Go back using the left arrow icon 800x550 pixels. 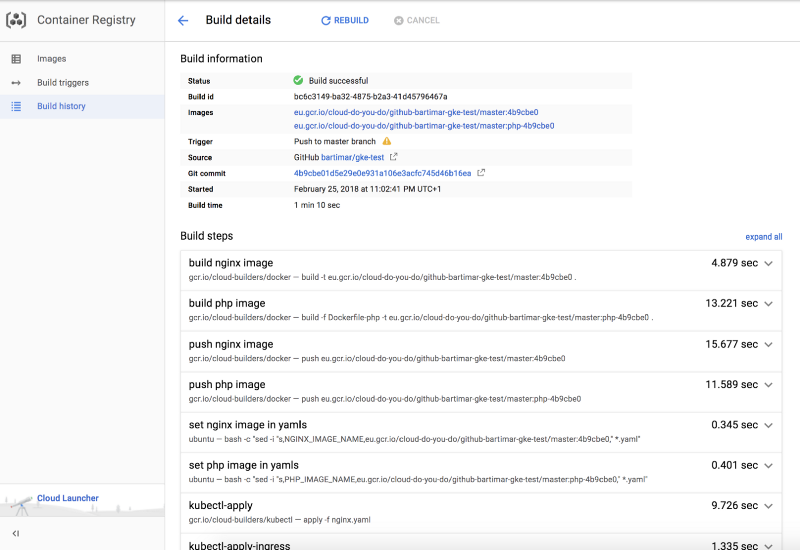click(x=183, y=20)
